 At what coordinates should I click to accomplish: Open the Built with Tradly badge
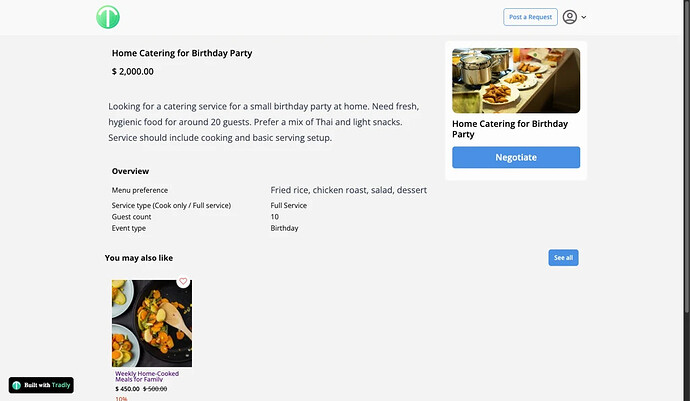point(42,385)
